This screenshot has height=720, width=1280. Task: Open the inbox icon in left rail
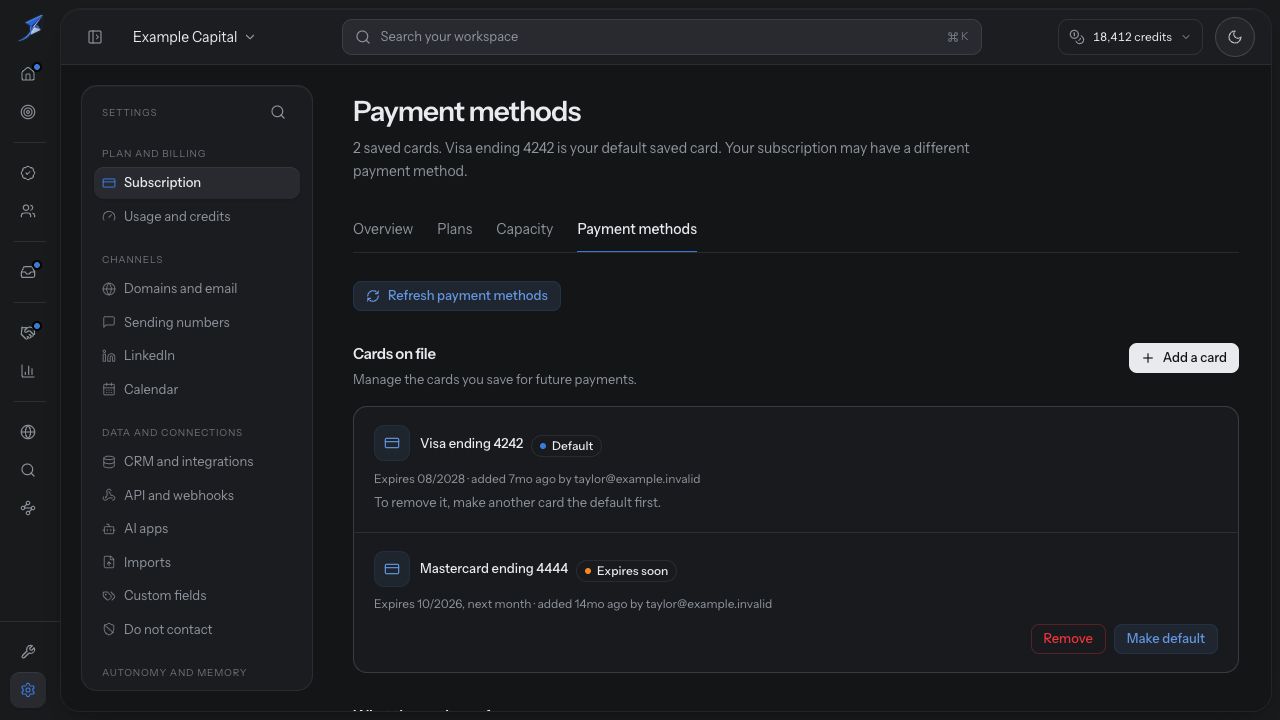pos(28,272)
